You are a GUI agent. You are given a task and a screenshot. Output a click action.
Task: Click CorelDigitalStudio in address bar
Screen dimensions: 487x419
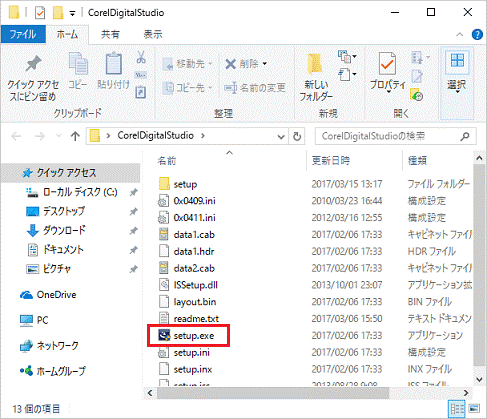point(155,136)
